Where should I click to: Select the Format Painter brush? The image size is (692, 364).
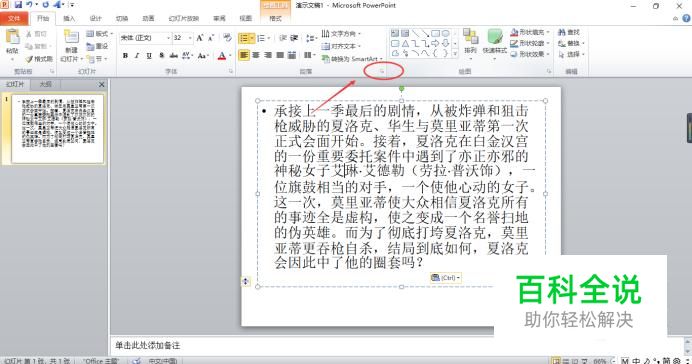(x=29, y=59)
